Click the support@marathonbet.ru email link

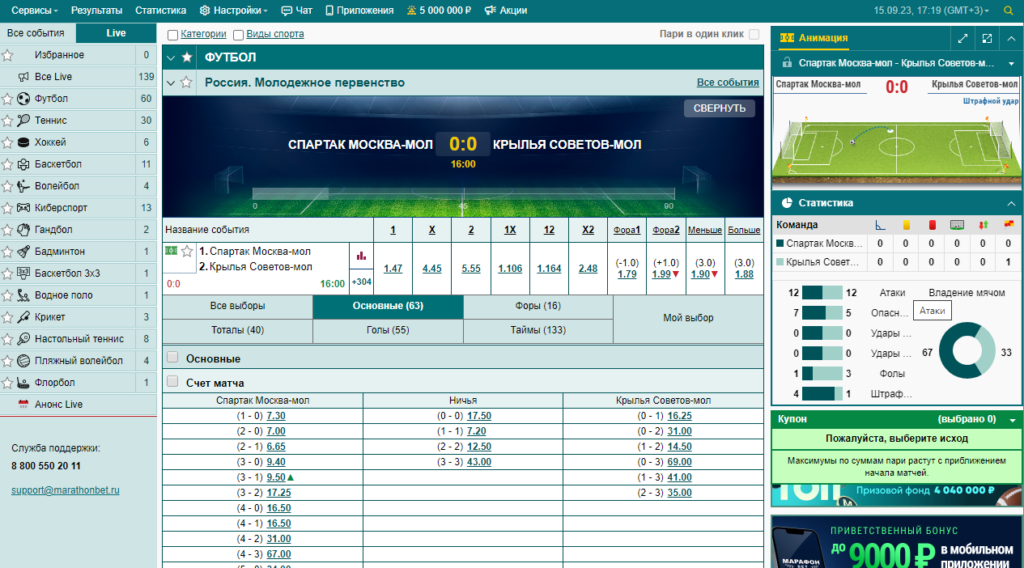65,490
